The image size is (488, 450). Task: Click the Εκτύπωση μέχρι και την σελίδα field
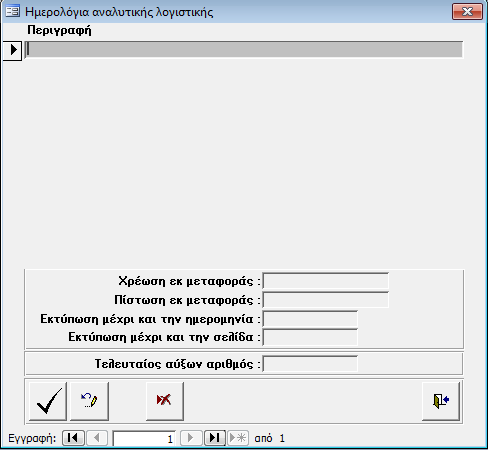coord(310,337)
